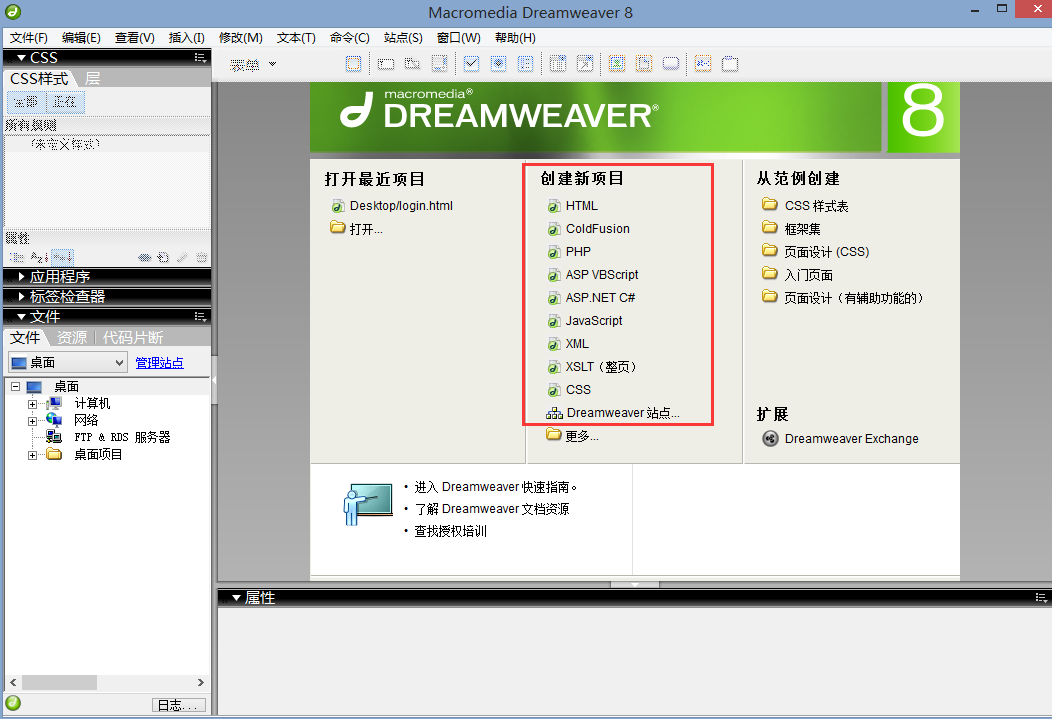Collapse the 桌面 tree root

[15, 386]
